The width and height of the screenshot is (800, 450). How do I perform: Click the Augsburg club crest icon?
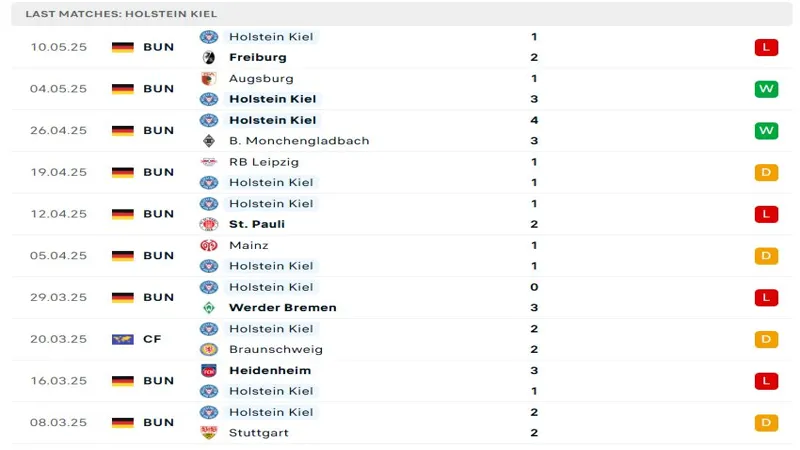(209, 78)
